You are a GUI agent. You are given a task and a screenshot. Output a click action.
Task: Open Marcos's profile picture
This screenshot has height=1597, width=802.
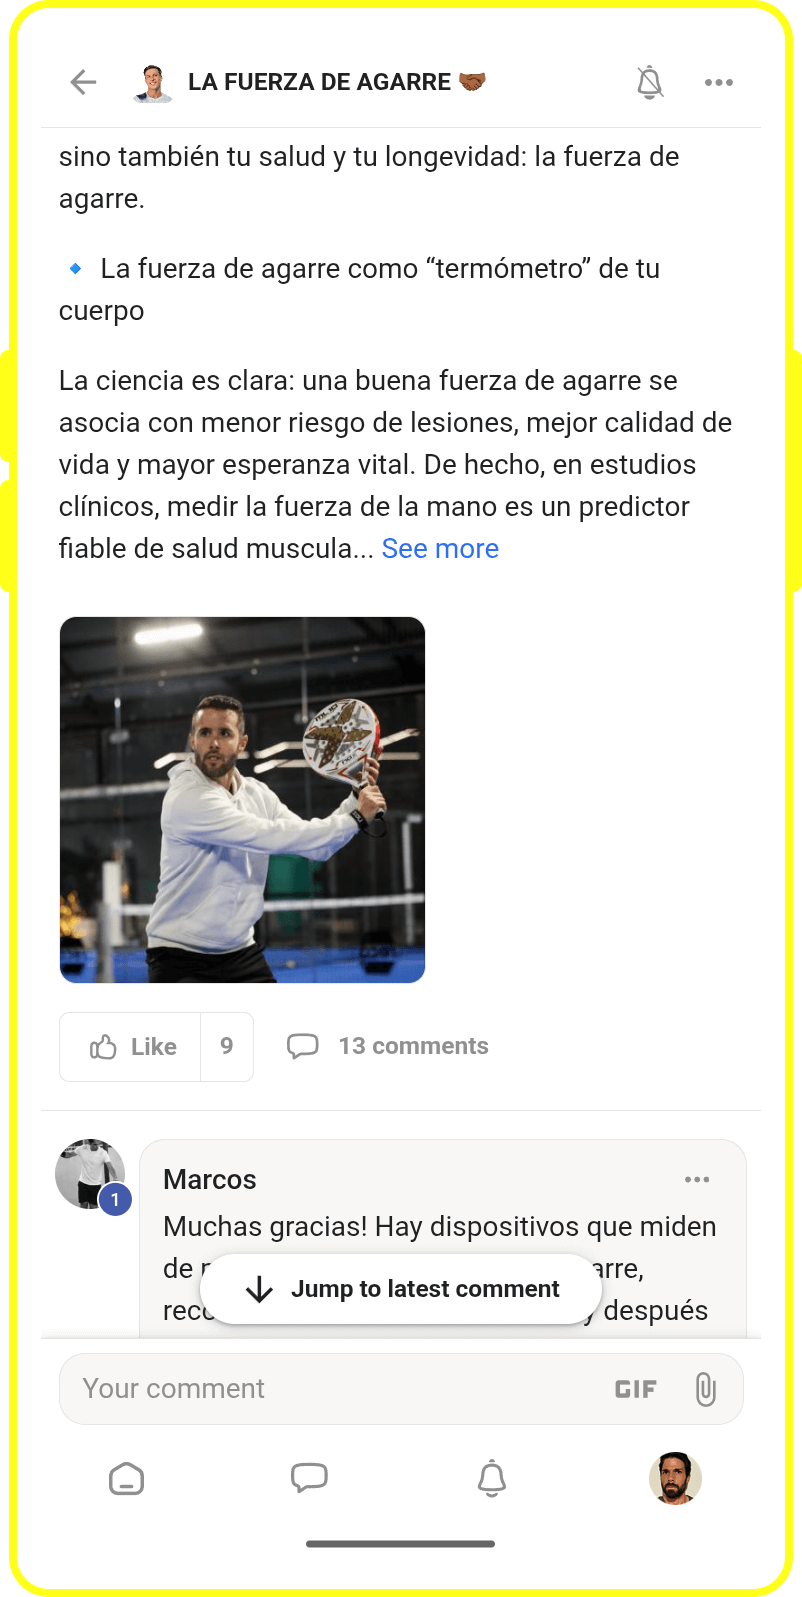click(x=91, y=1174)
